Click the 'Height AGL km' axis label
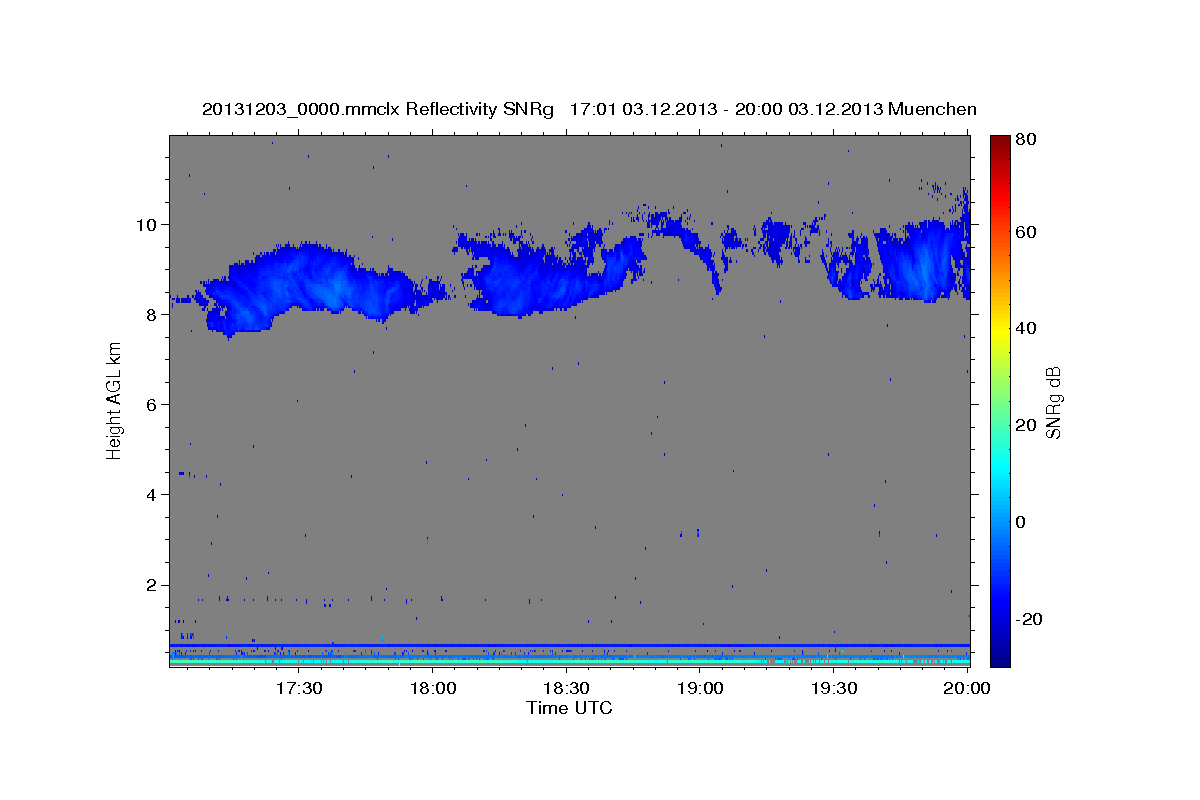Viewport: 1200px width, 800px height. click(115, 401)
